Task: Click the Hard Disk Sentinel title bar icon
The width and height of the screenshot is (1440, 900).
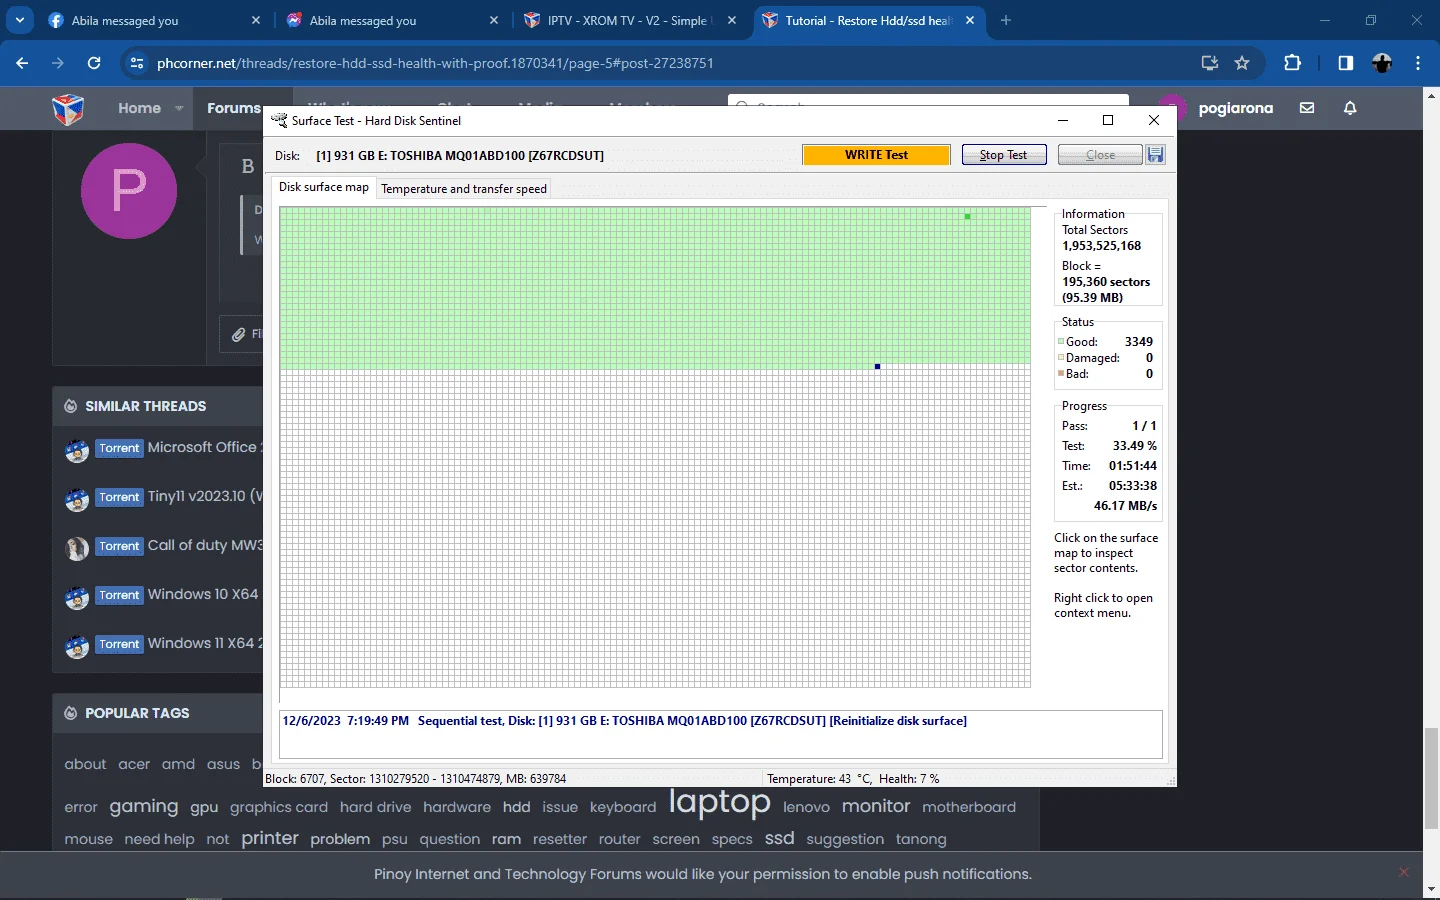Action: coord(279,120)
